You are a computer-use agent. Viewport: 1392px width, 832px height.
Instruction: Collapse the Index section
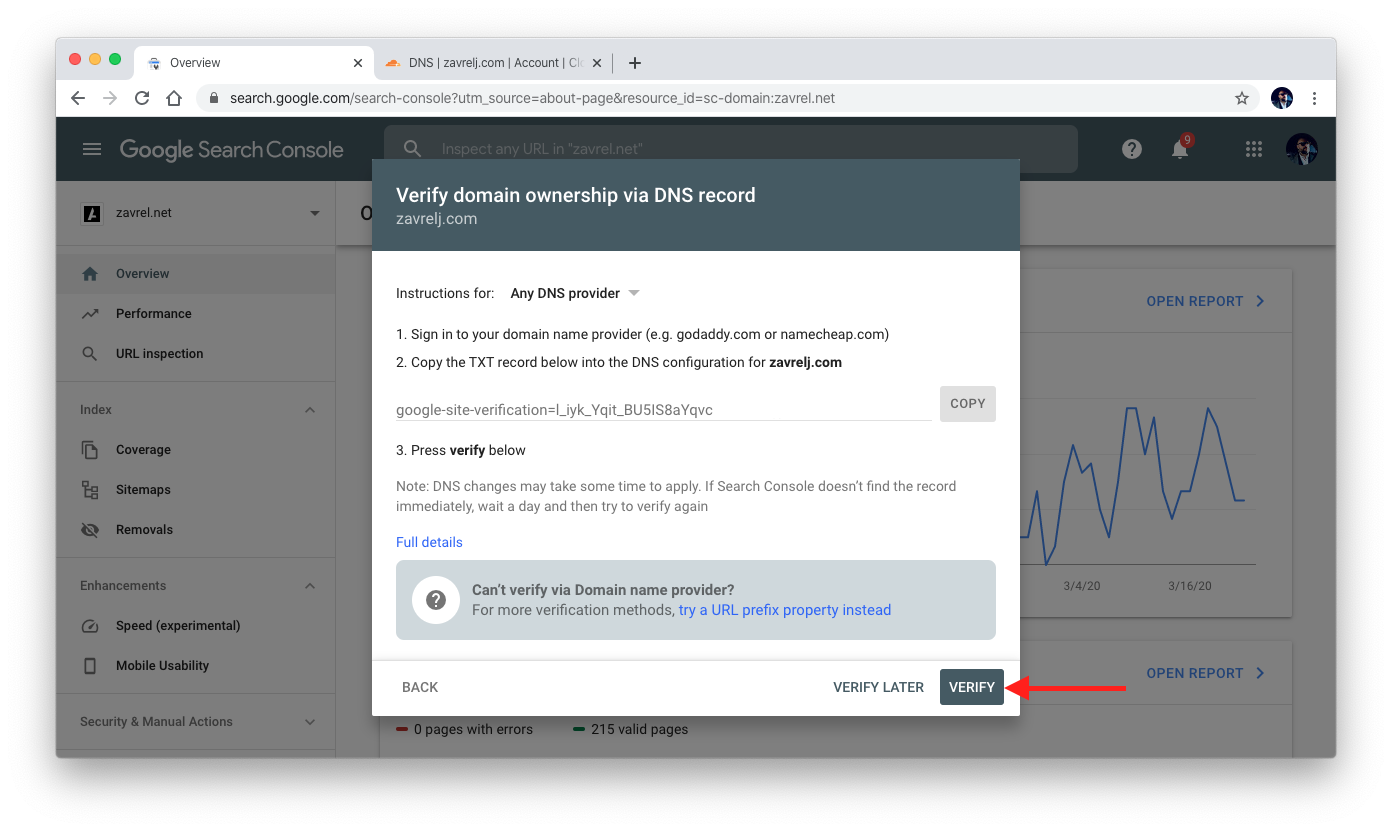pos(310,410)
